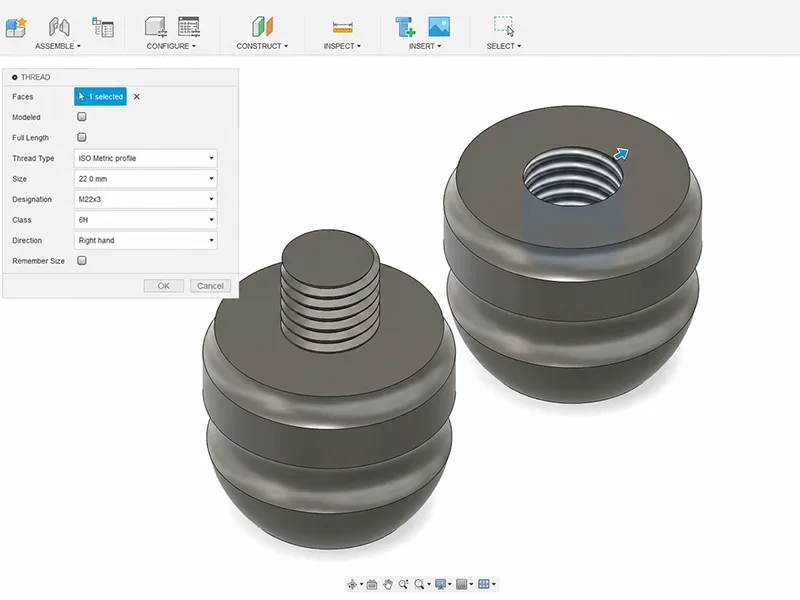The image size is (800, 600).
Task: Click the configure model box icon
Action: point(156,27)
